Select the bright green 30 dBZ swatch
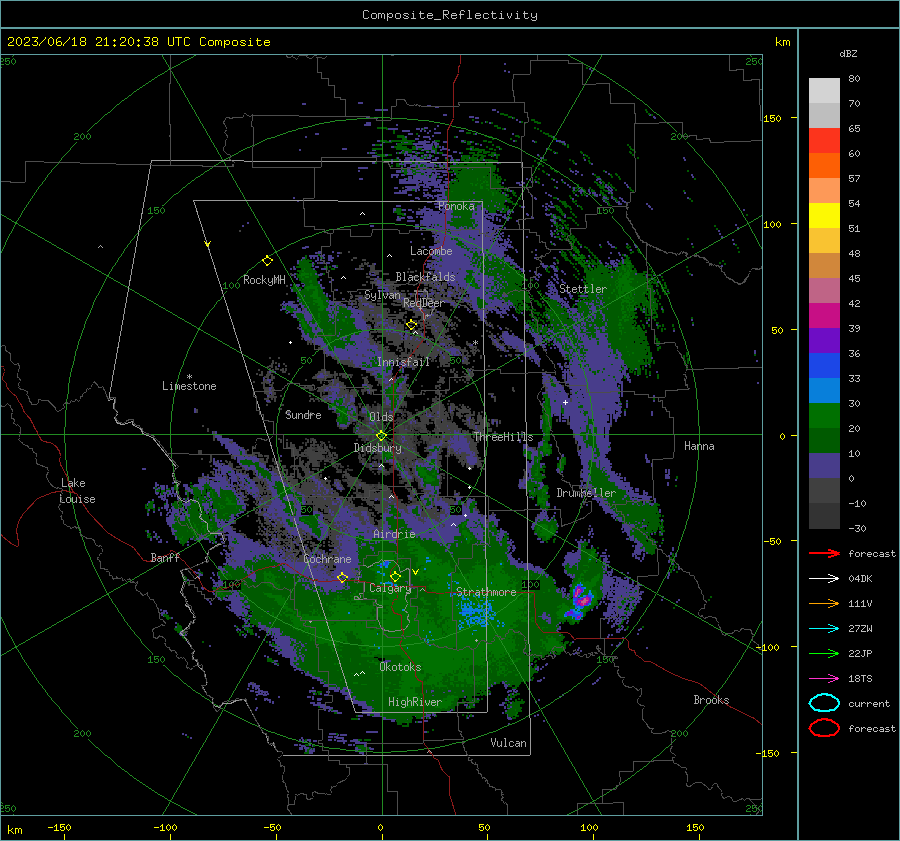This screenshot has height=841, width=900. coord(824,416)
